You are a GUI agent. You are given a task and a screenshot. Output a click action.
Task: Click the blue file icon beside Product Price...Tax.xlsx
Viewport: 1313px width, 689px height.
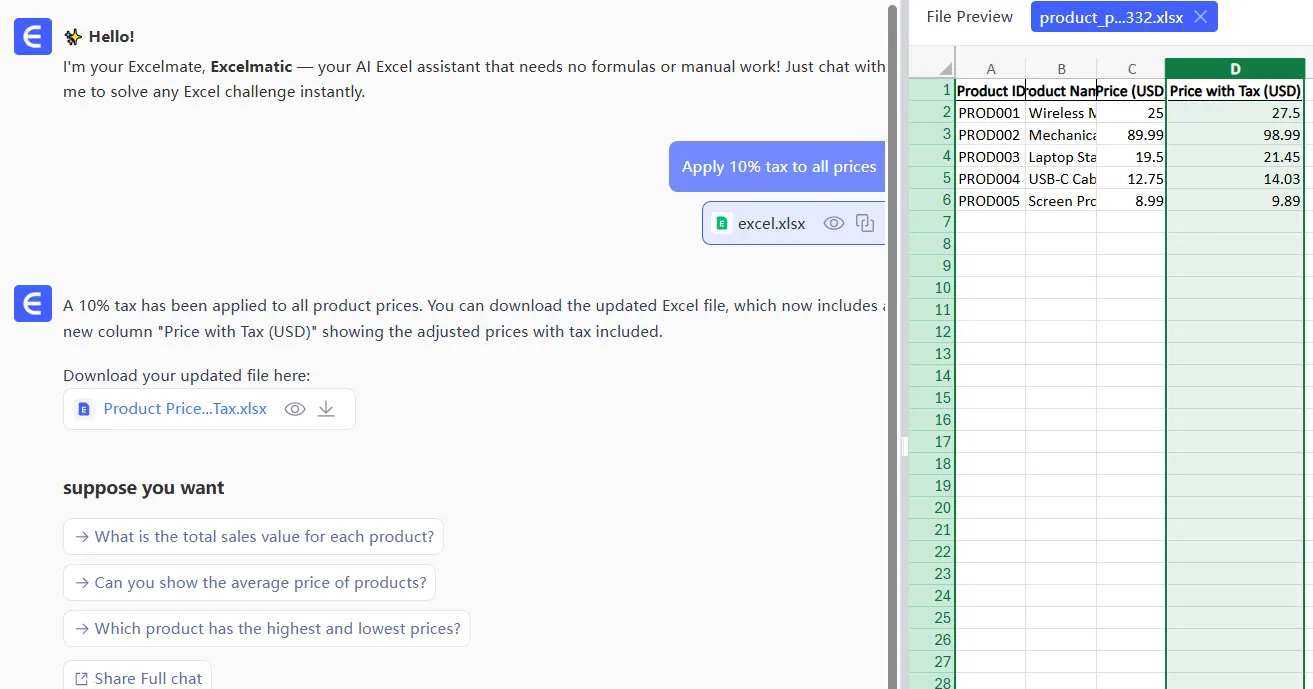pos(84,409)
